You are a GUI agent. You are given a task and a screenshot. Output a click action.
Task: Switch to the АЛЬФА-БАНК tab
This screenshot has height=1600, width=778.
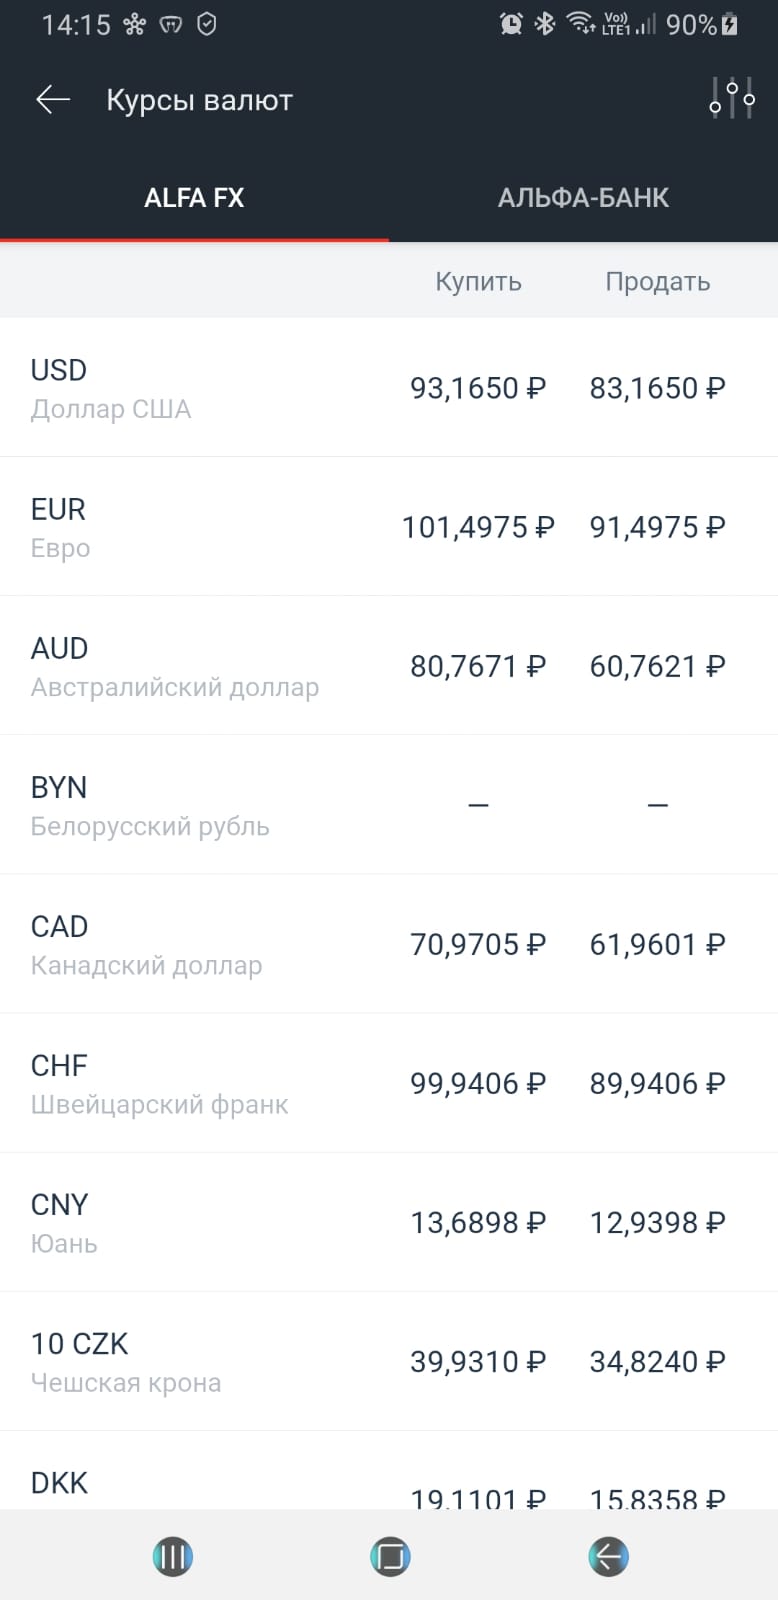583,198
